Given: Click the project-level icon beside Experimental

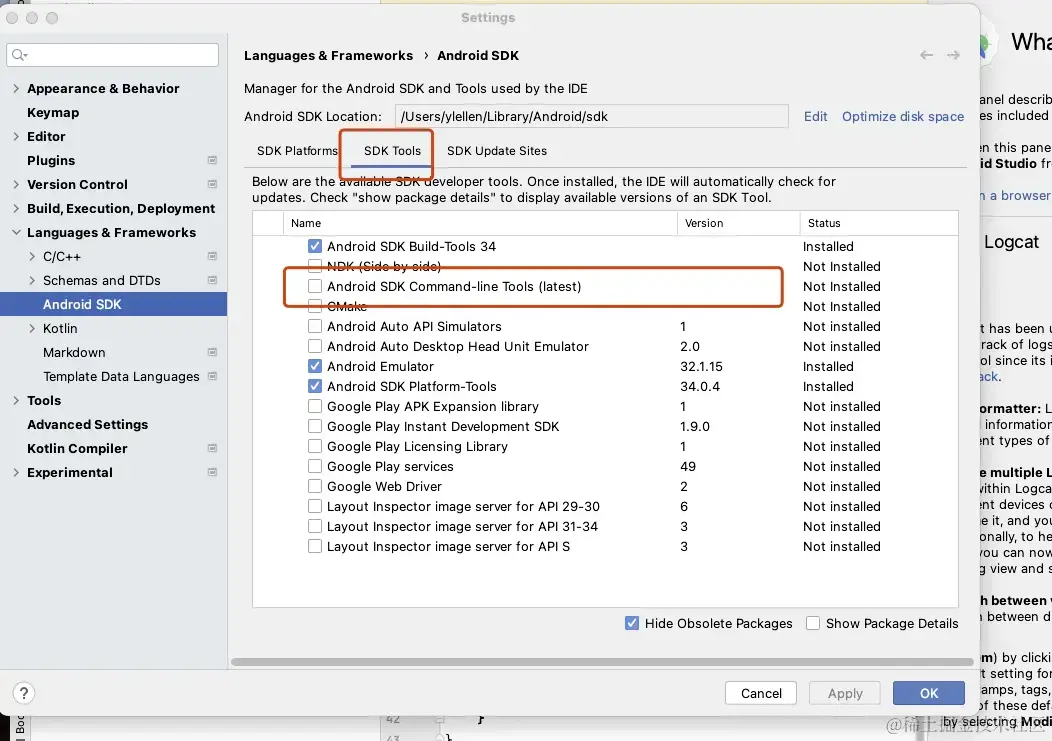Looking at the screenshot, I should coord(212,473).
